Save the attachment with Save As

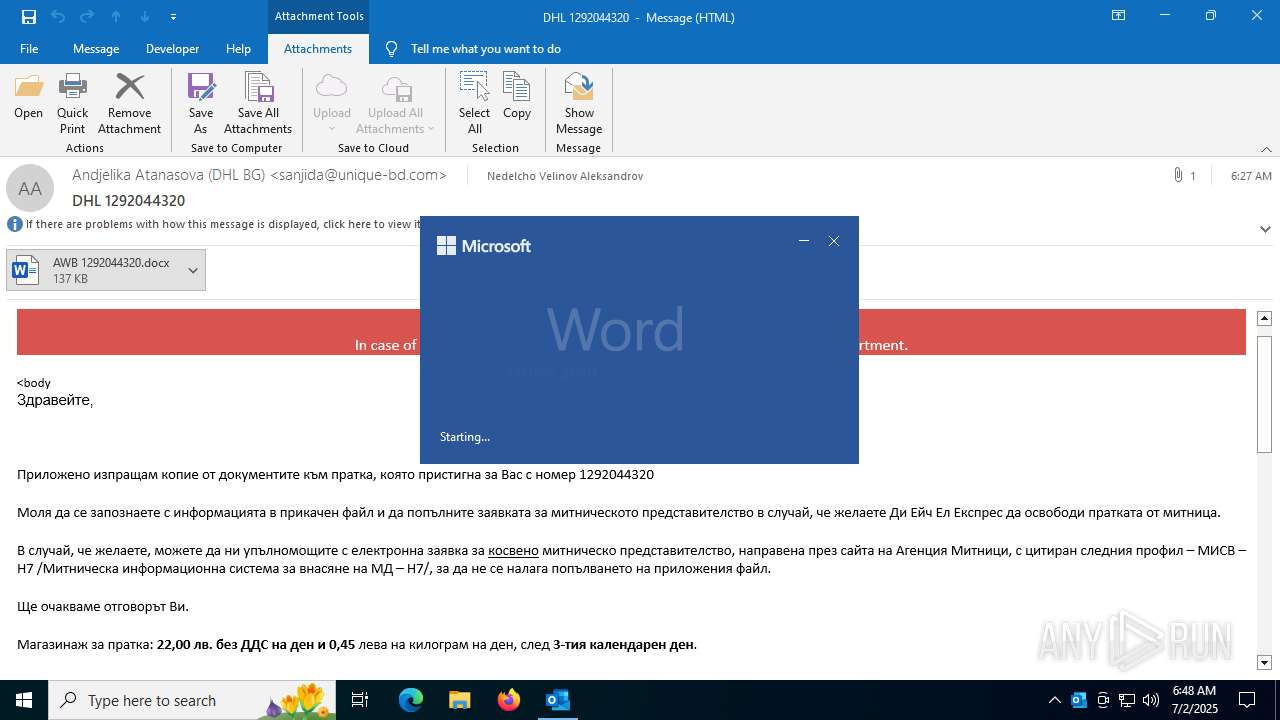coord(201,104)
